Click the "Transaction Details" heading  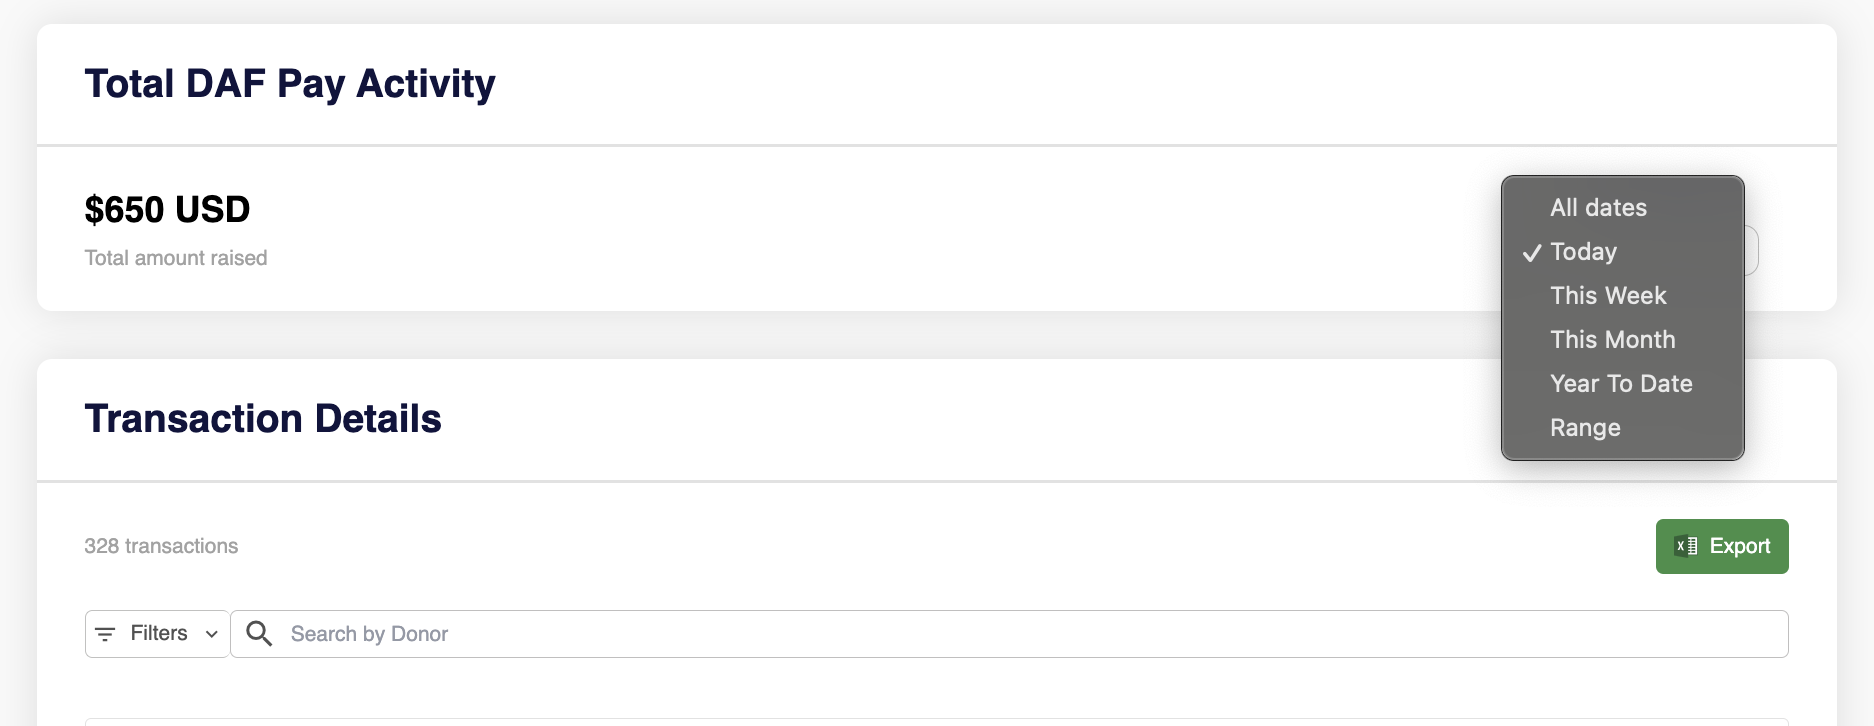[263, 419]
